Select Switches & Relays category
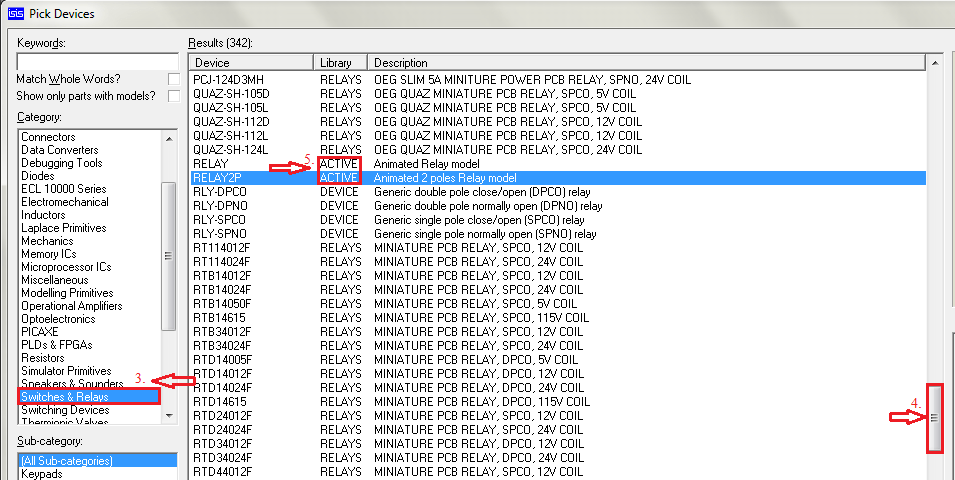955x480 pixels. click(x=89, y=397)
